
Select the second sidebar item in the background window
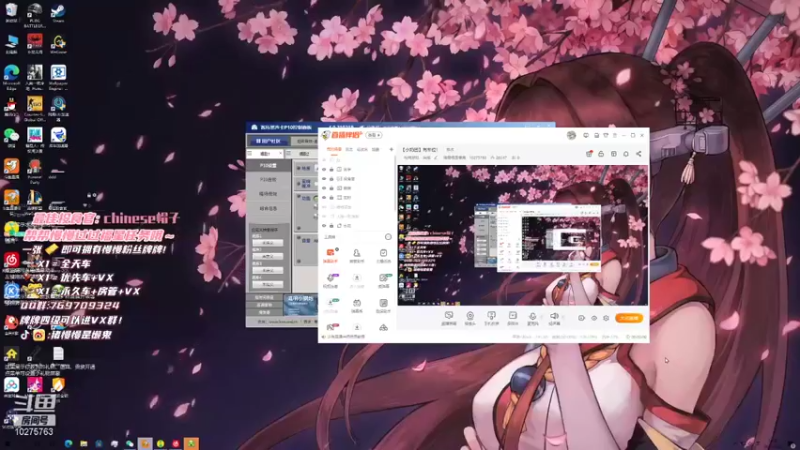[x=268, y=180]
